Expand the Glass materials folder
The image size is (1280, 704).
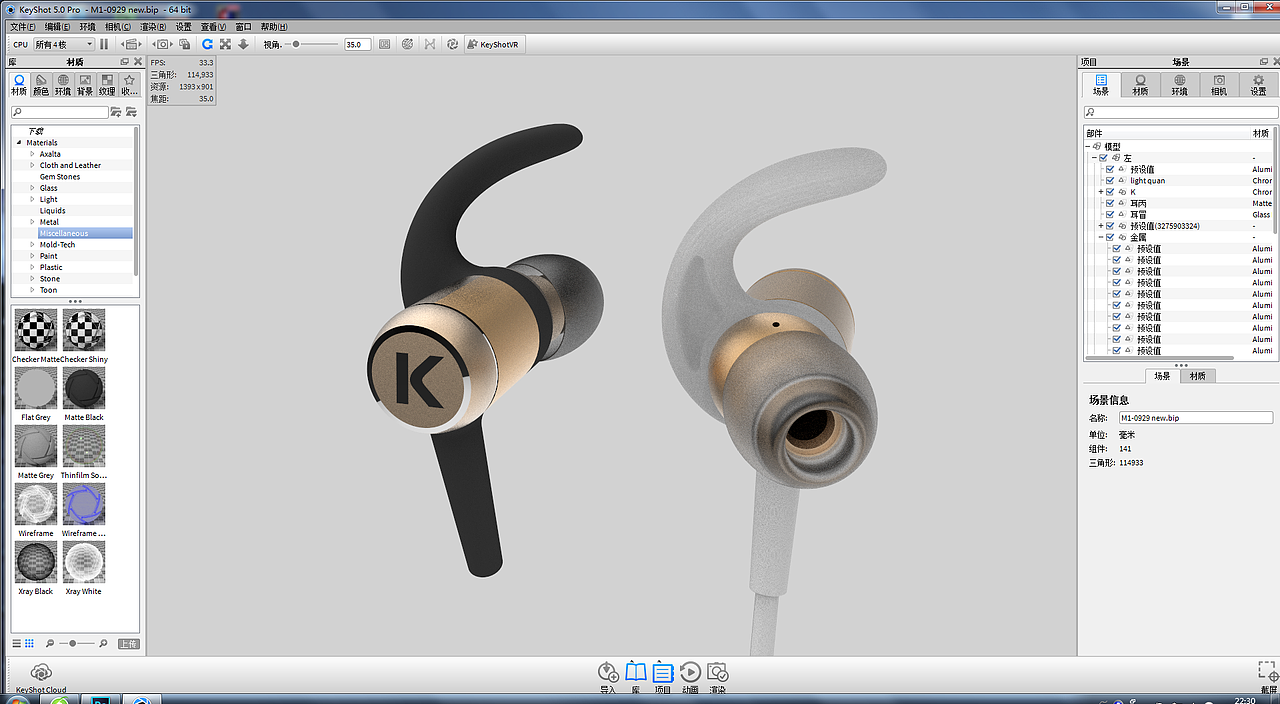[x=32, y=188]
